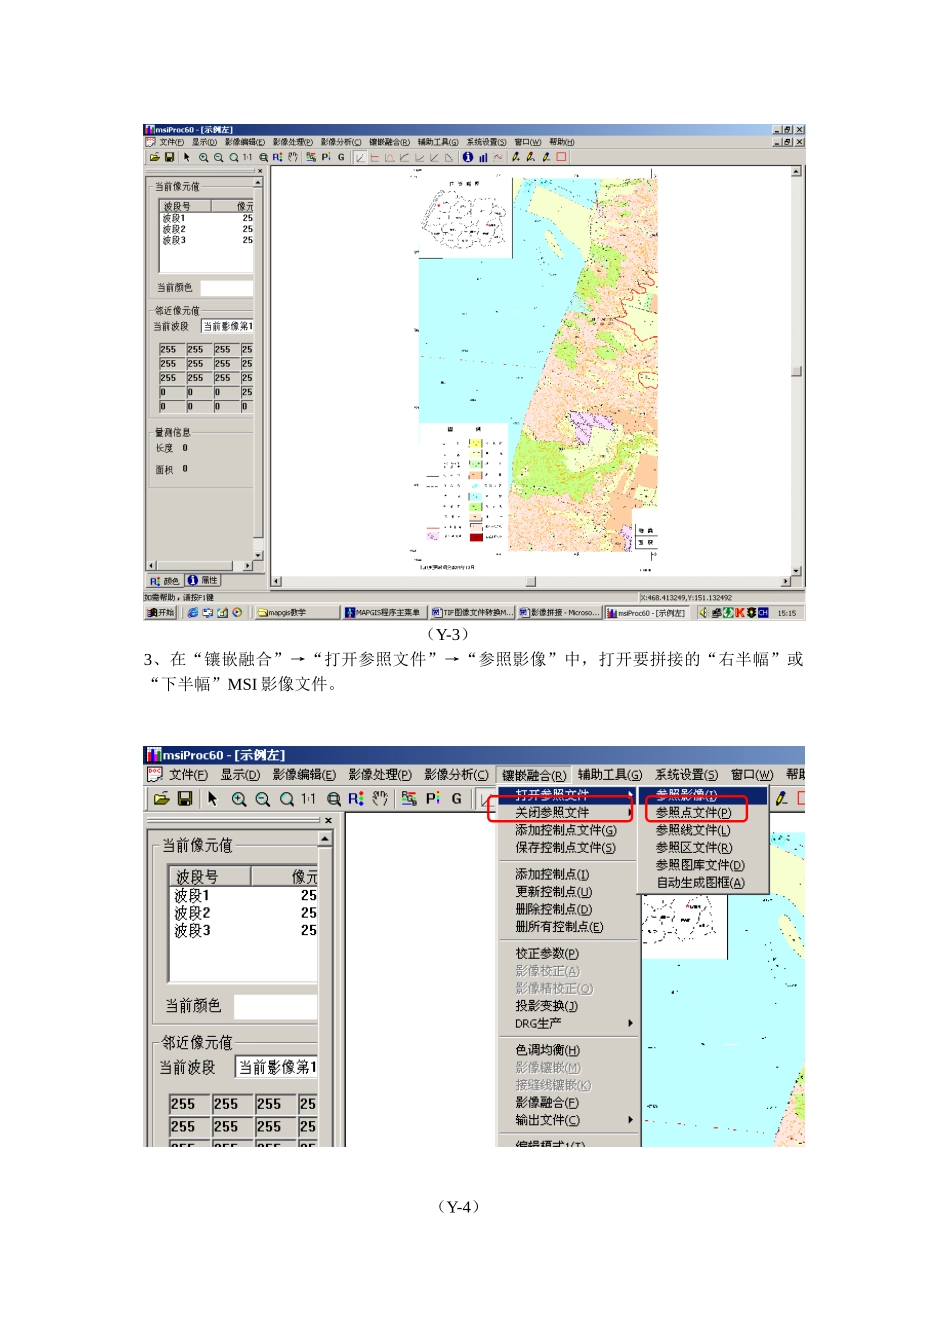This screenshot has width=950, height=1344.
Task: Select the 颜色 tab in figure Y-3 panel
Action: [x=164, y=581]
